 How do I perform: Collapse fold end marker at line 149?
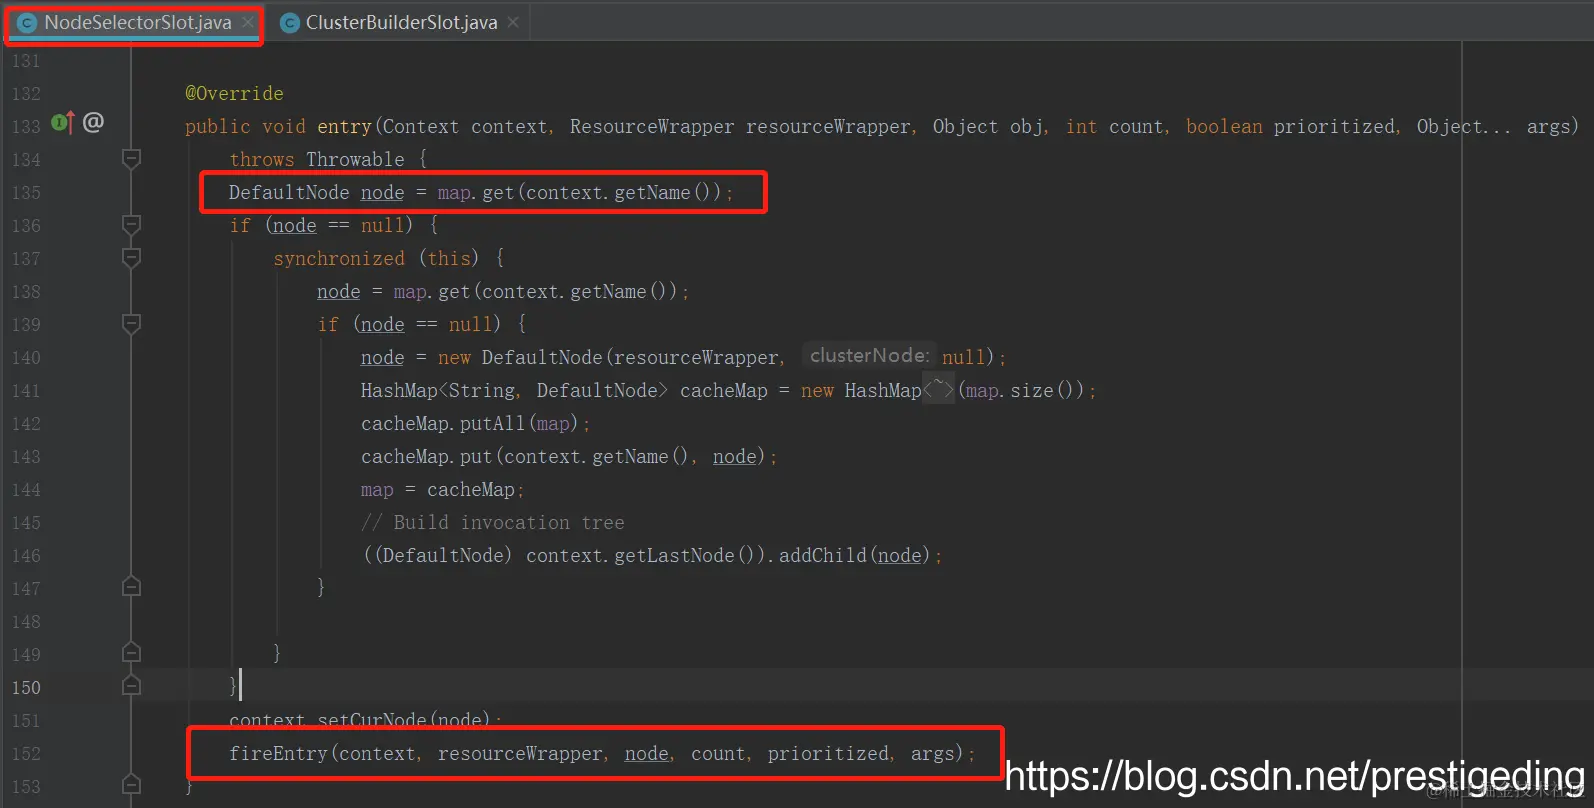[131, 652]
